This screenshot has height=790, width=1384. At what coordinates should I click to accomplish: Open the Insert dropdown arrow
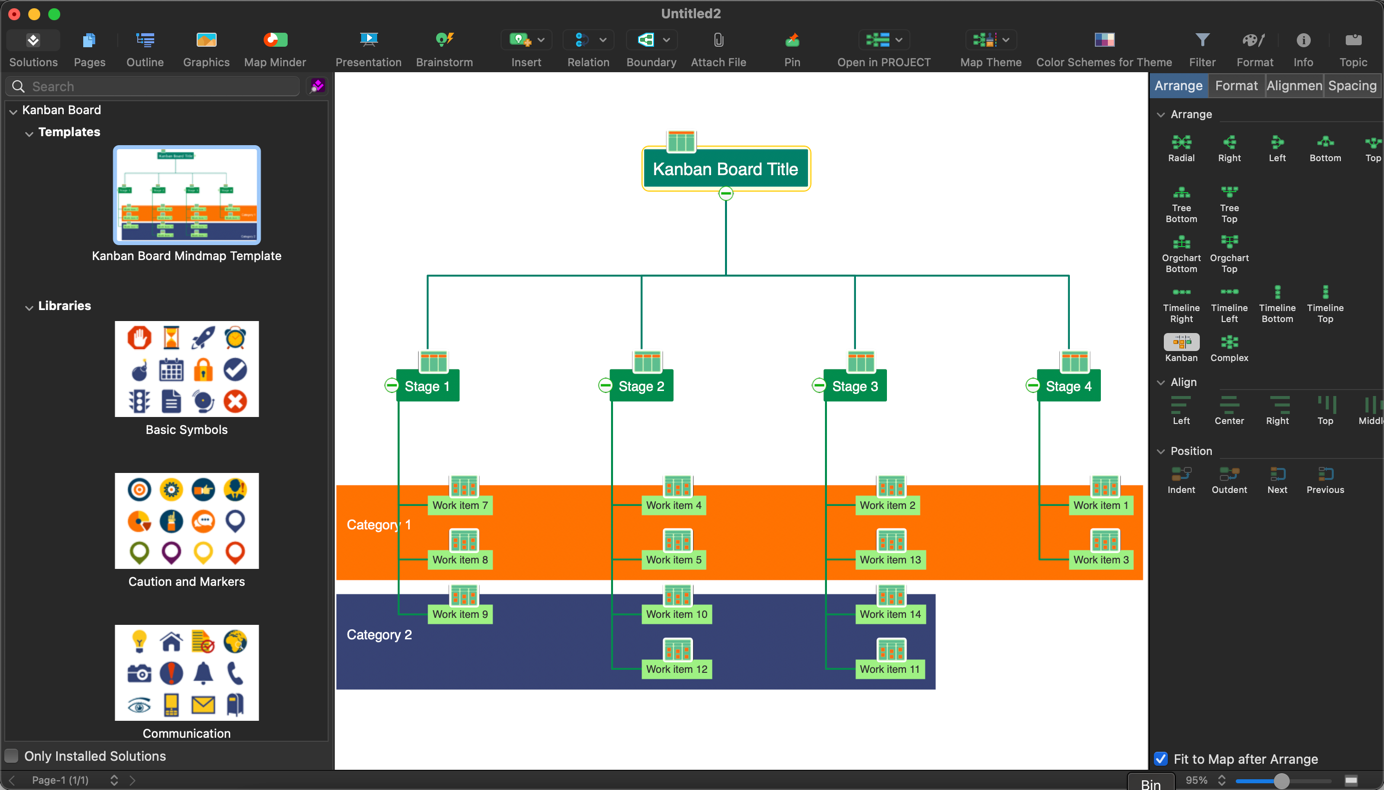coord(541,40)
